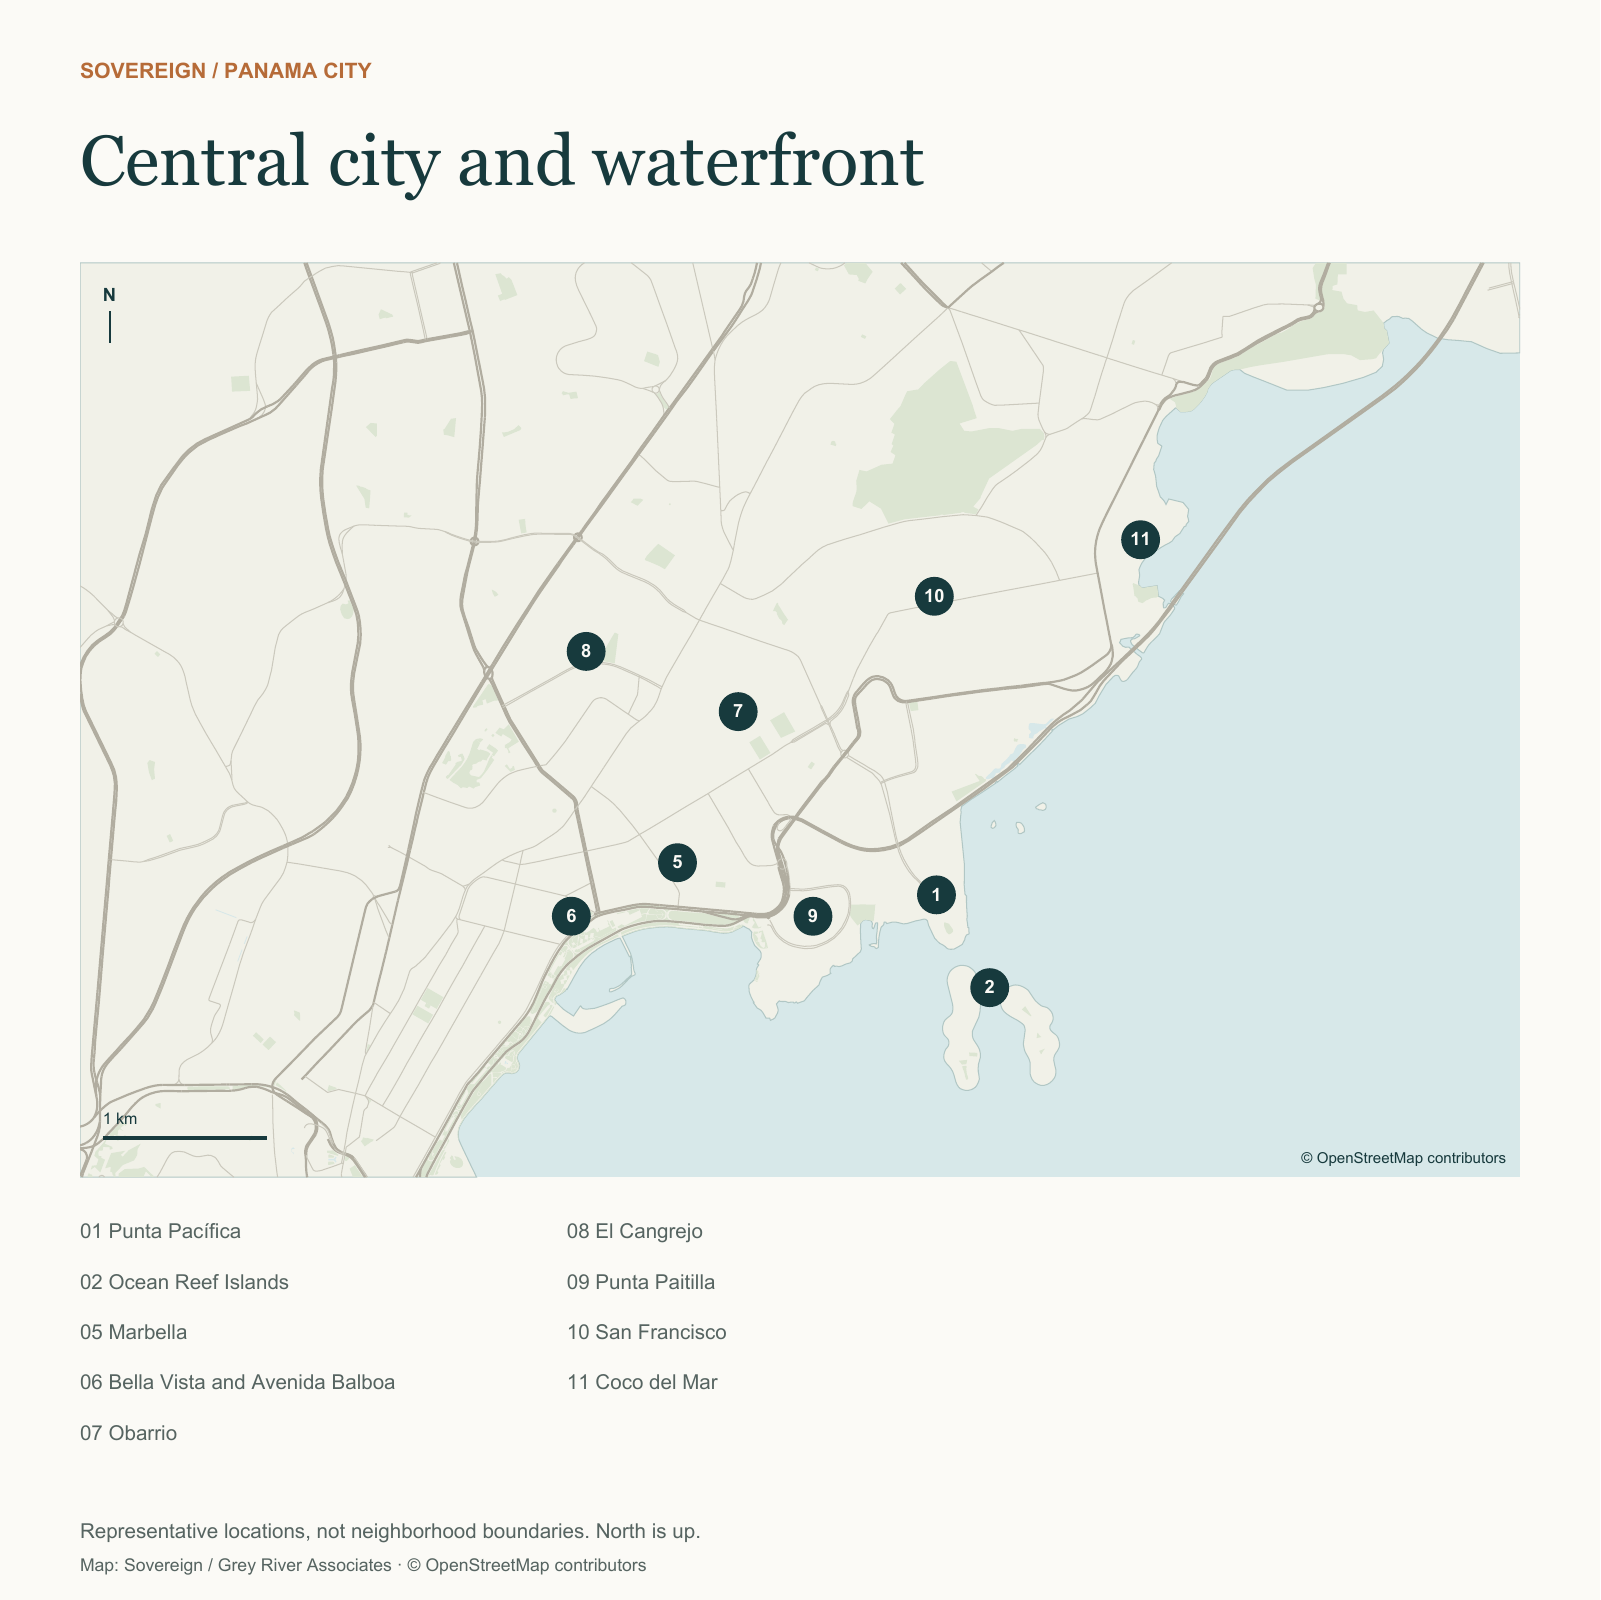Screen dimensions: 1601x1600
Task: Select legend entry 07 Obarrio
Action: [128, 1433]
